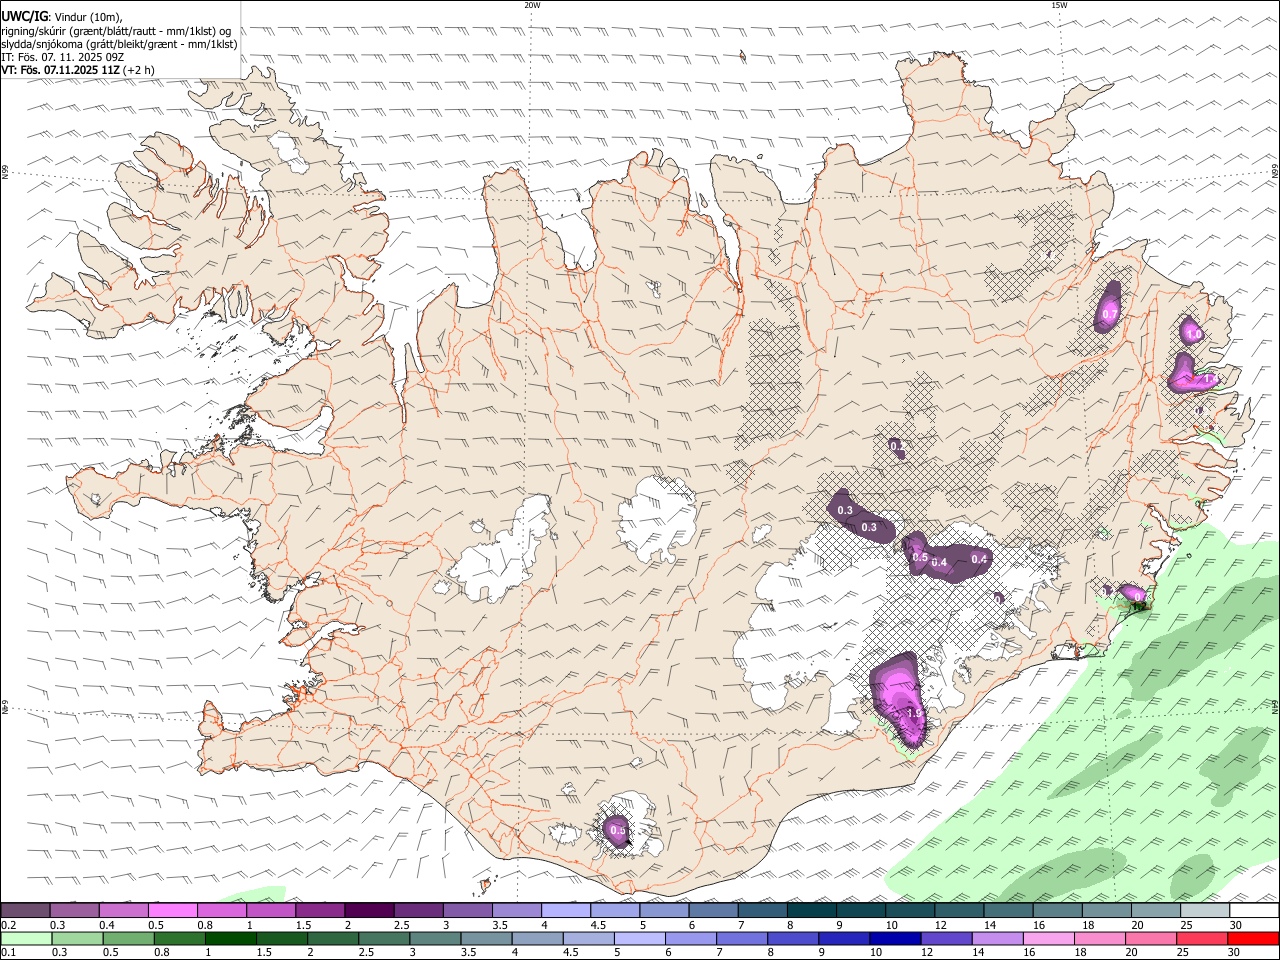Click the 'VT: Fös. 07.11.2025 11Z (+2 h)' line
Image resolution: width=1280 pixels, height=960 pixels.
pos(78,70)
